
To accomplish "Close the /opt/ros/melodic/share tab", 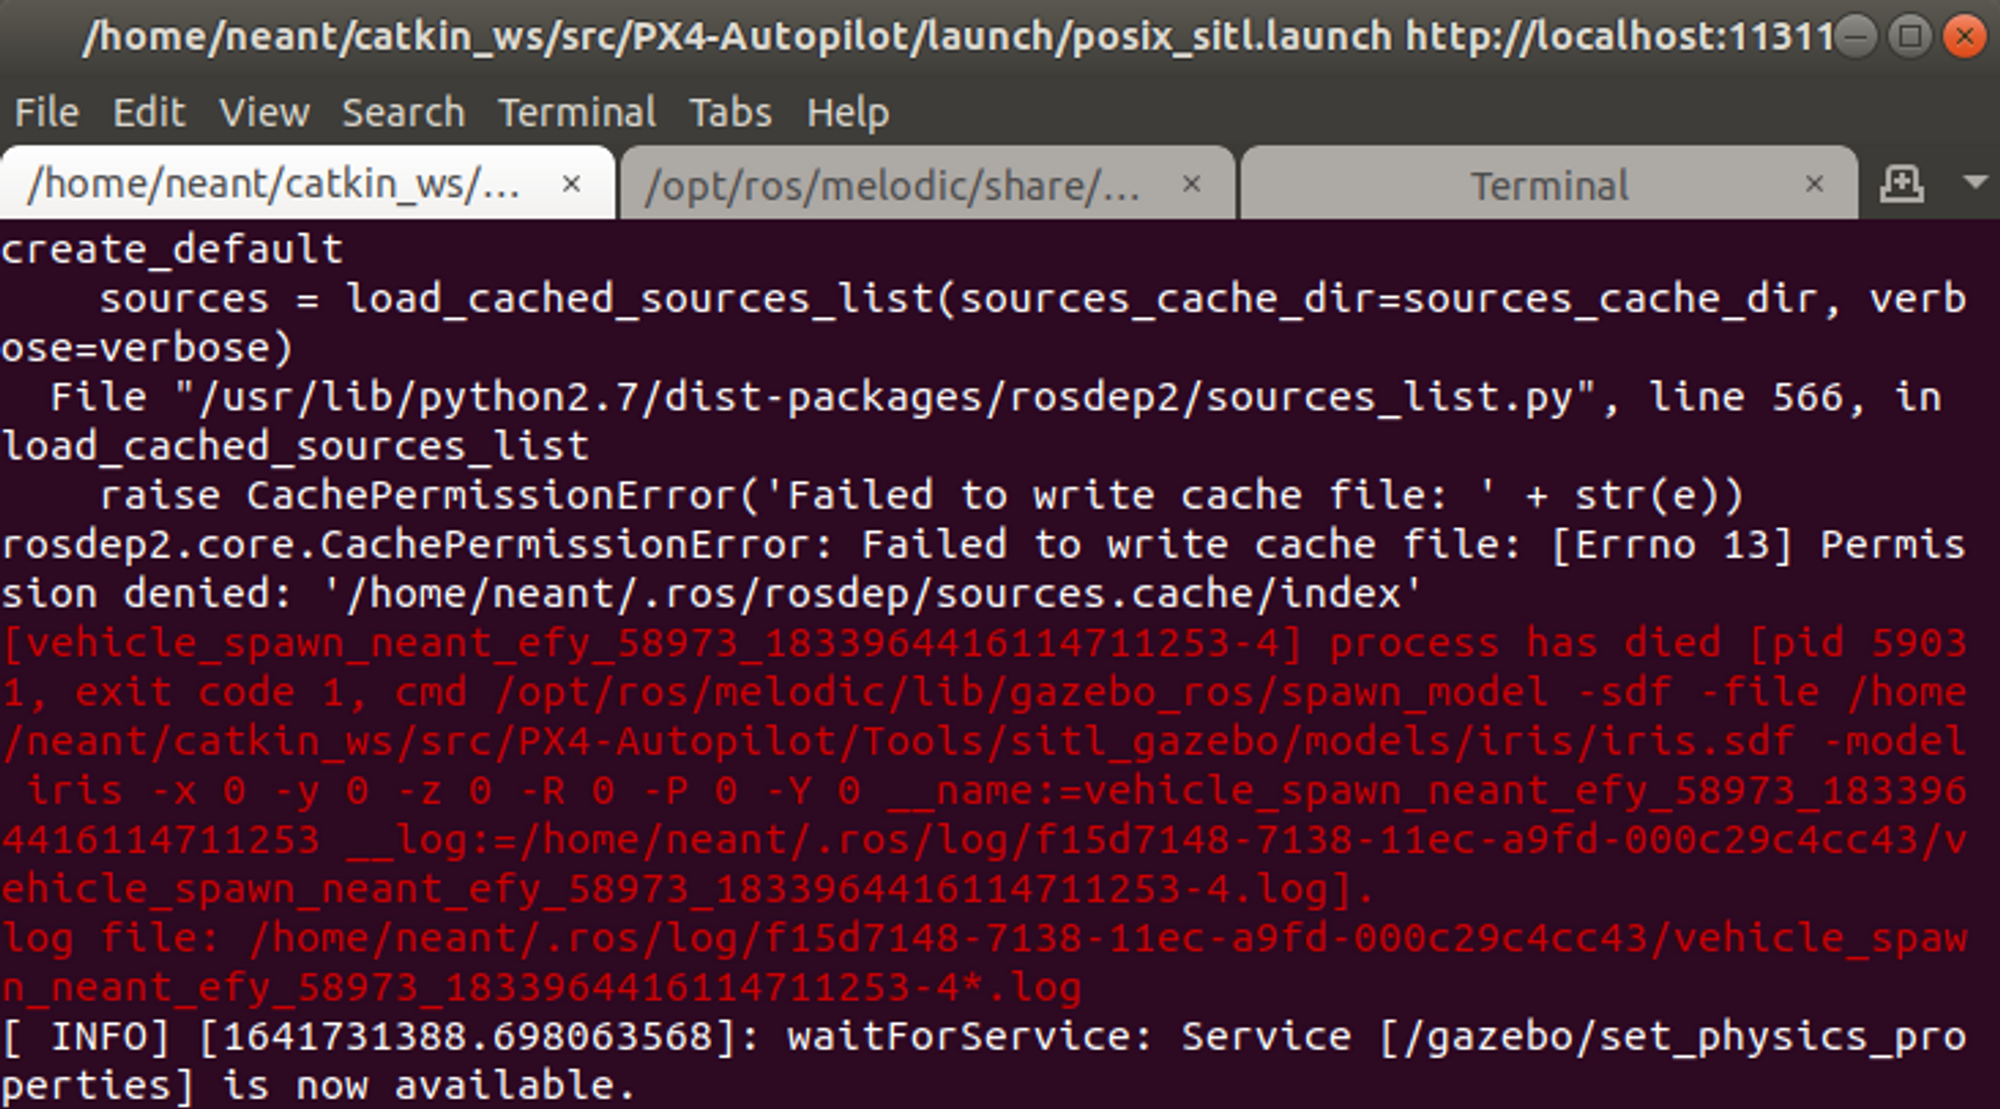I will click(x=1192, y=184).
